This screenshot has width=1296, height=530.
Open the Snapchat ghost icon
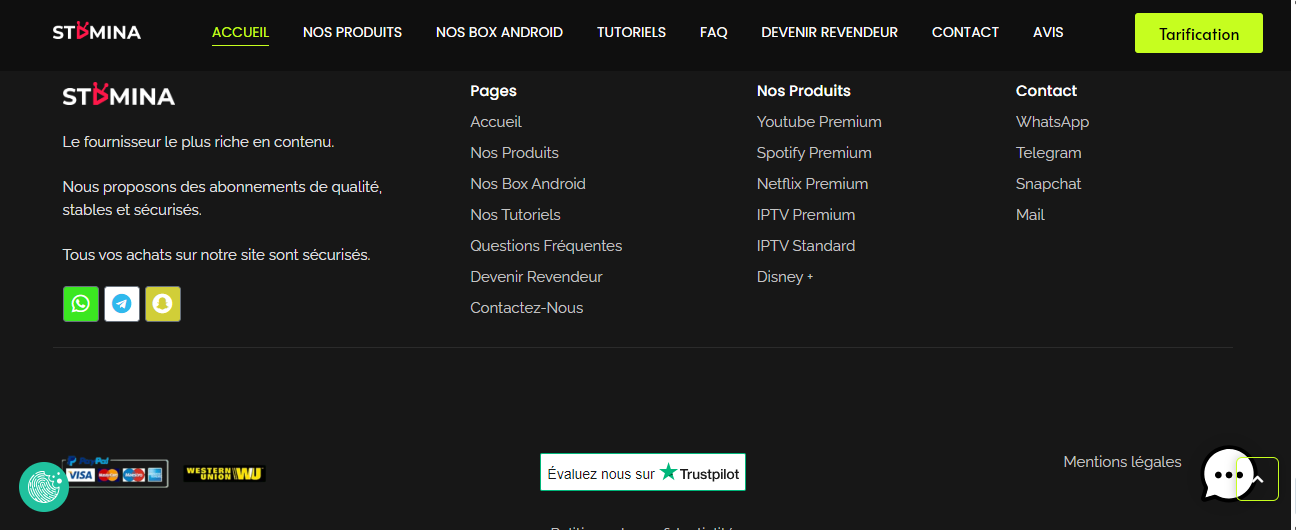163,304
